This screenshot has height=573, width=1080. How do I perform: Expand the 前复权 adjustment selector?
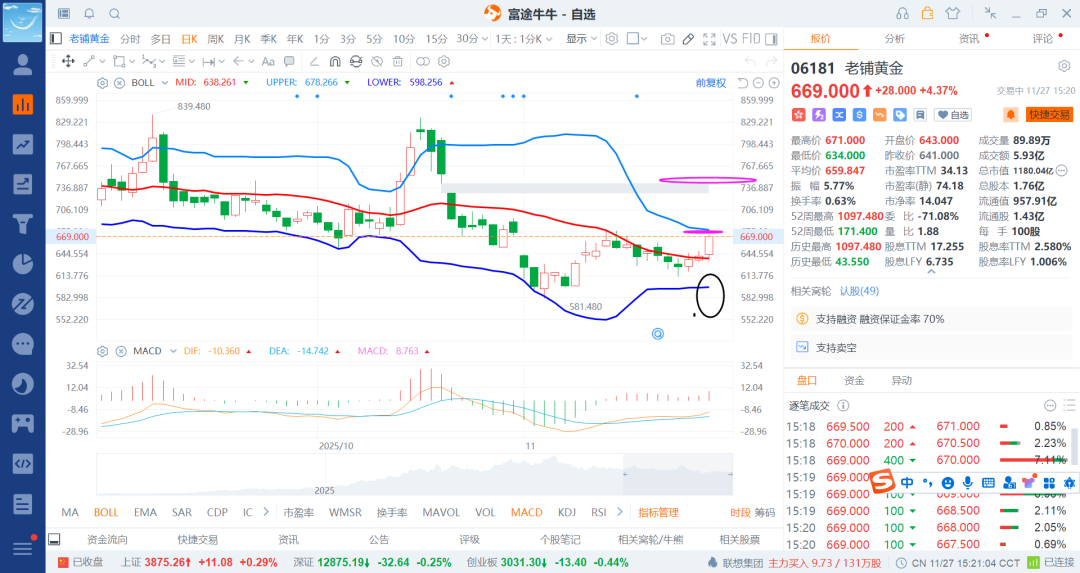(x=711, y=83)
